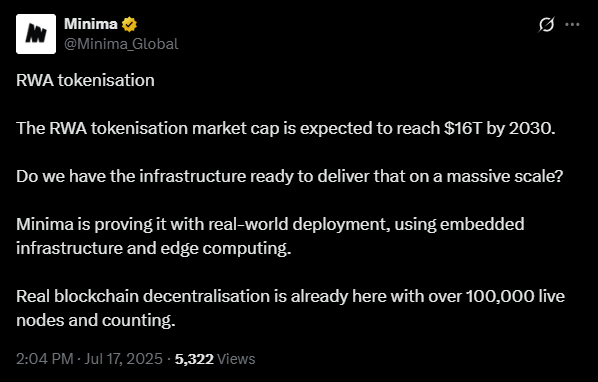The width and height of the screenshot is (598, 382).
Task: Click the "RWA tokenisation" heading line
Action: pos(85,80)
